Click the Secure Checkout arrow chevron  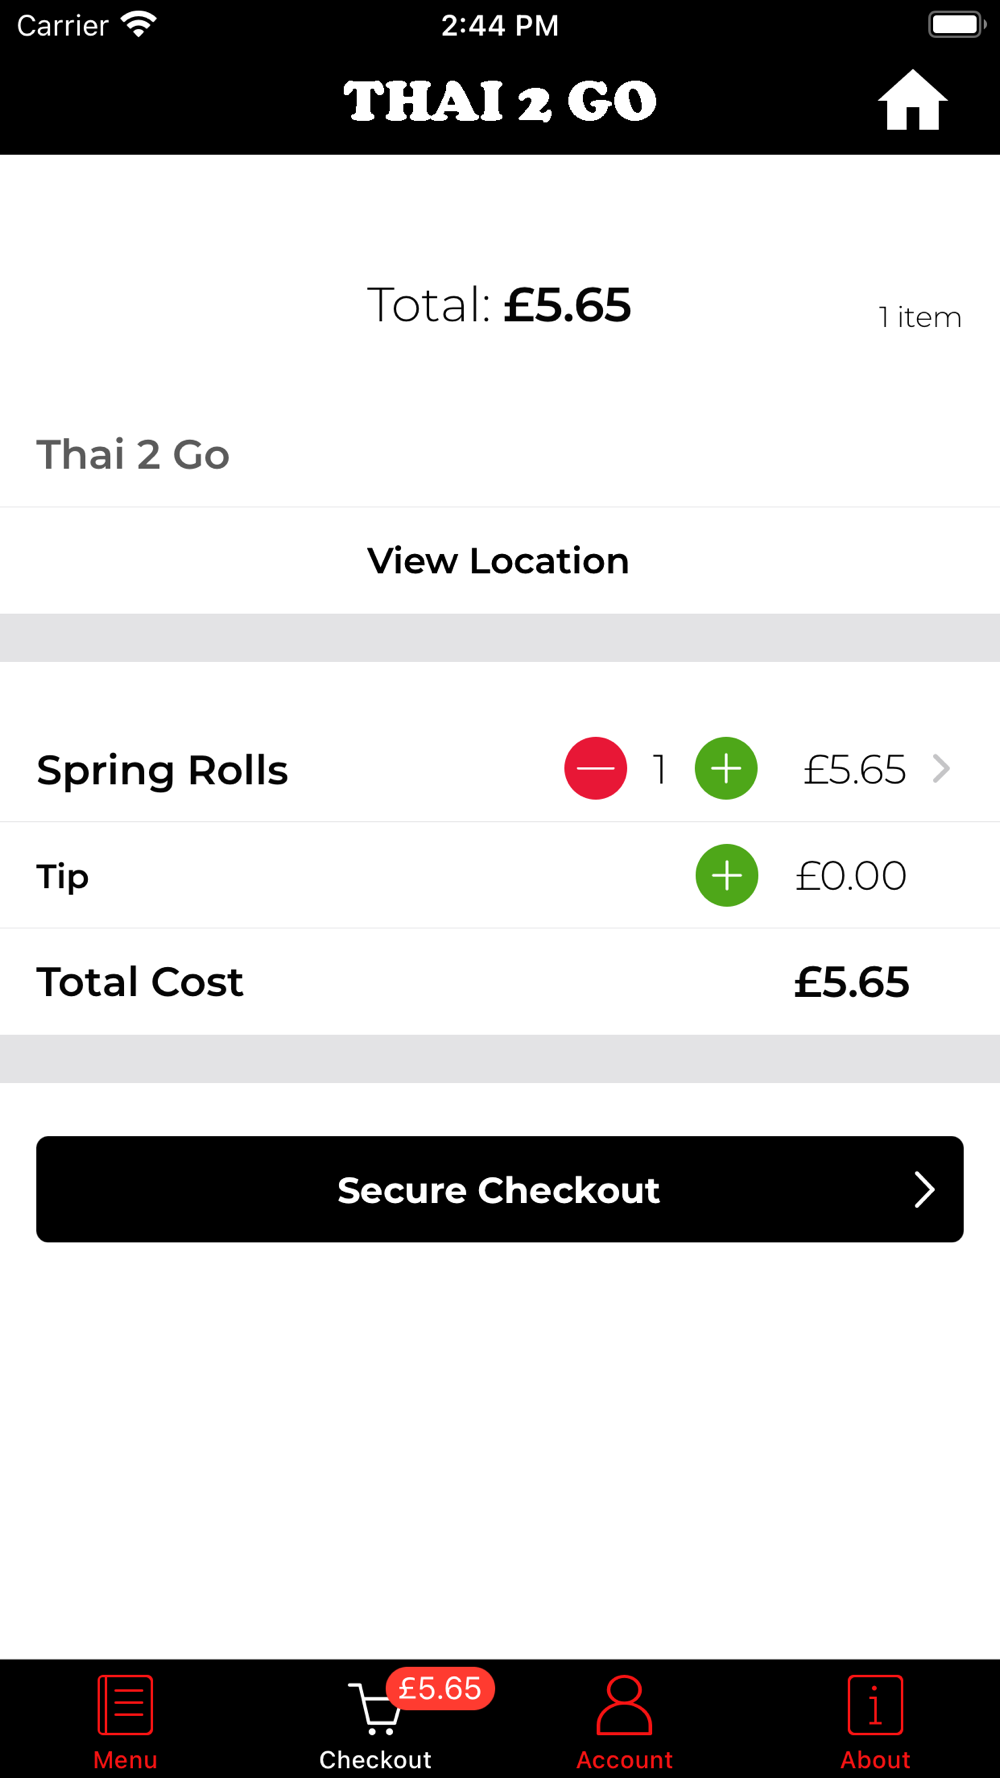pyautogui.click(x=924, y=1189)
